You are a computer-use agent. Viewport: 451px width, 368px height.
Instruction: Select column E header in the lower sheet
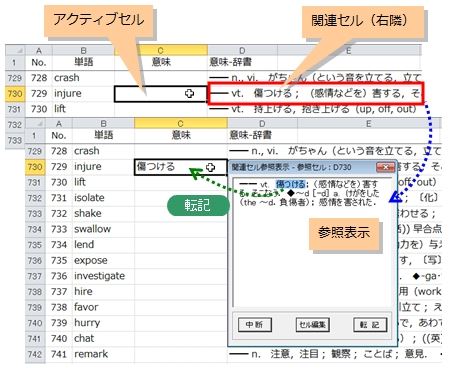pos(369,124)
